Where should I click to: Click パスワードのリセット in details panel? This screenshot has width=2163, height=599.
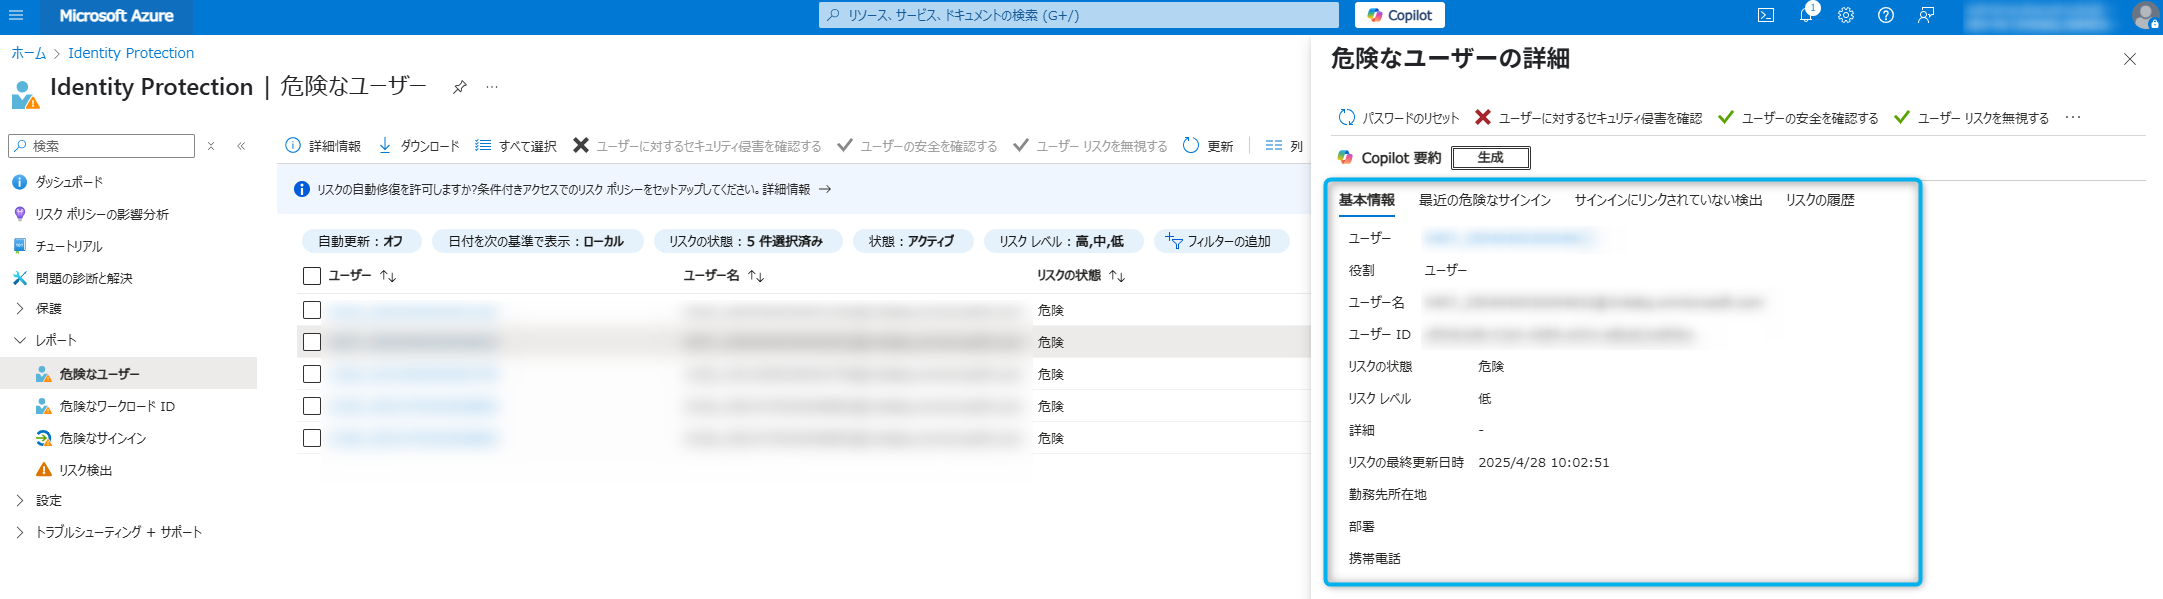click(x=1399, y=118)
